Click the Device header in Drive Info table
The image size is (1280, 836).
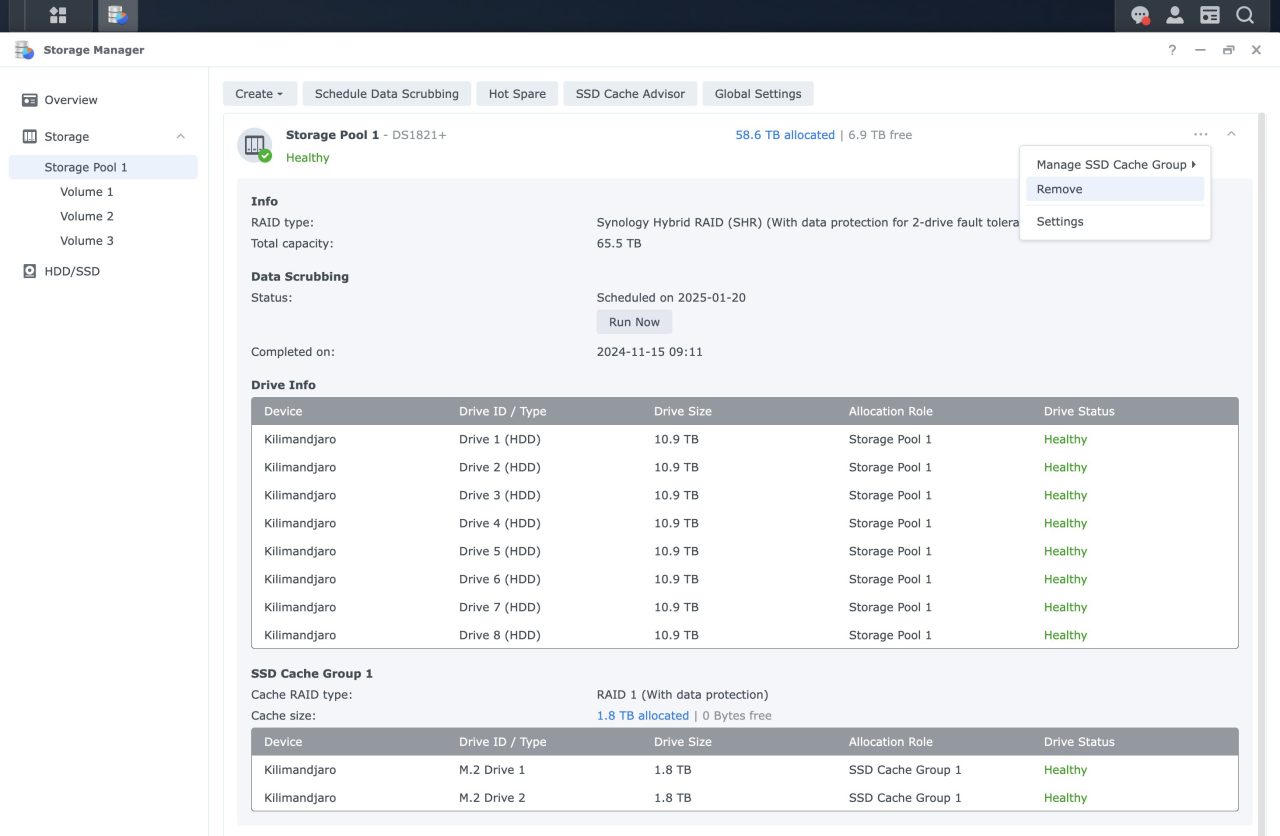[283, 411]
